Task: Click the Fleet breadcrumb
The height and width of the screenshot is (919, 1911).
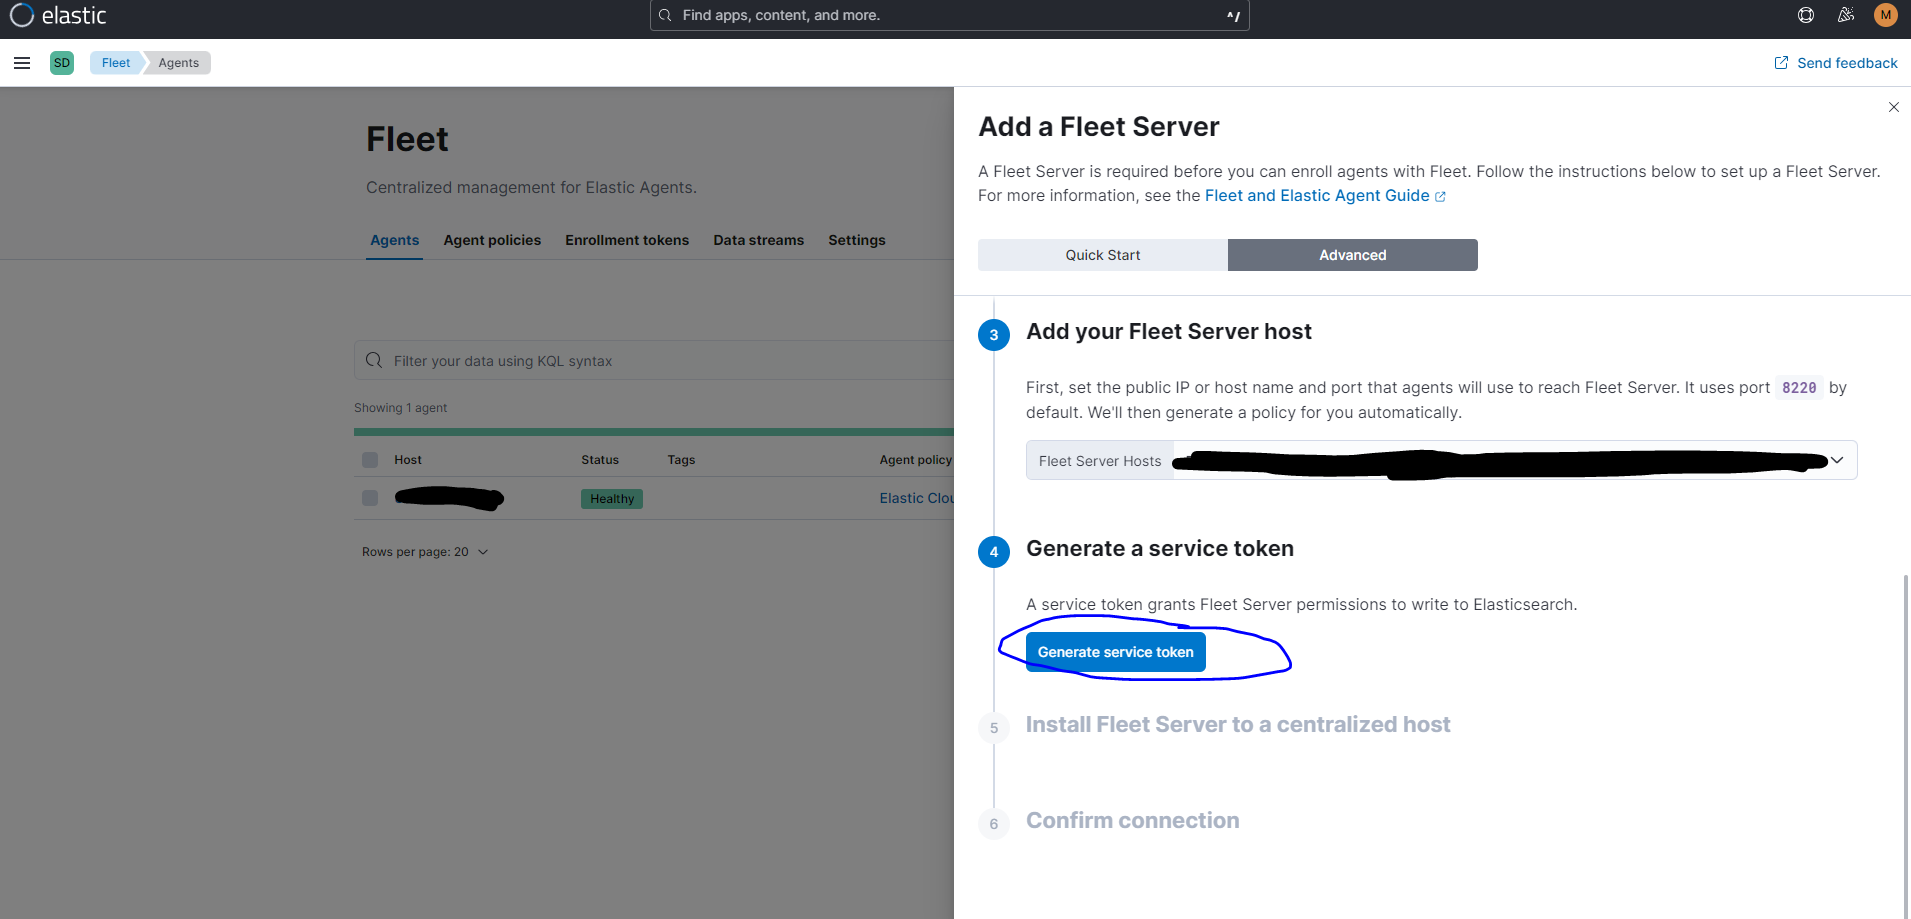Action: [116, 63]
